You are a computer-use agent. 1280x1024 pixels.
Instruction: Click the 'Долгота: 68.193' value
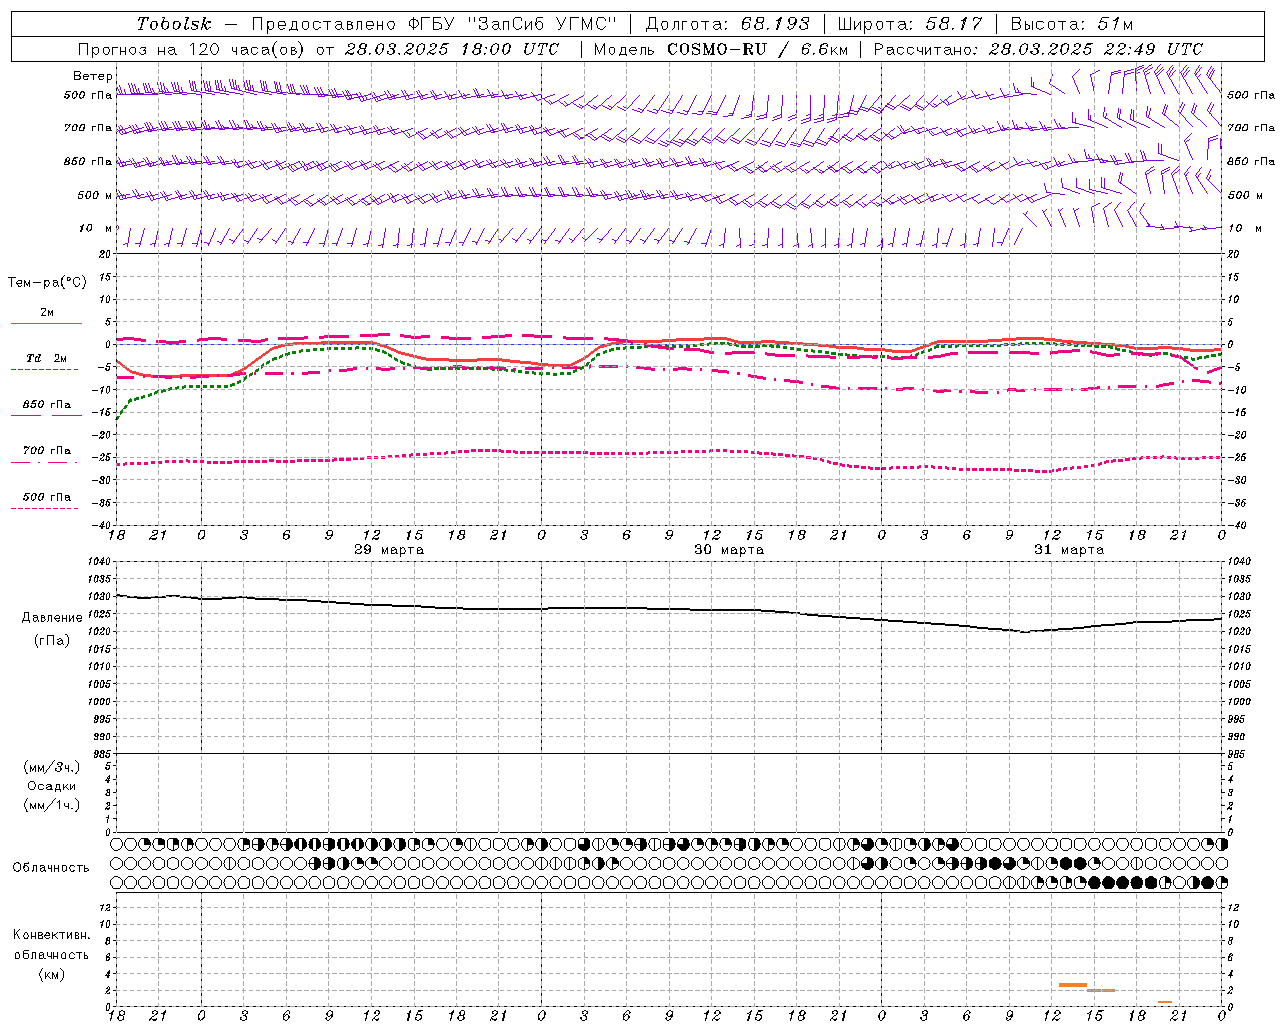tap(728, 24)
